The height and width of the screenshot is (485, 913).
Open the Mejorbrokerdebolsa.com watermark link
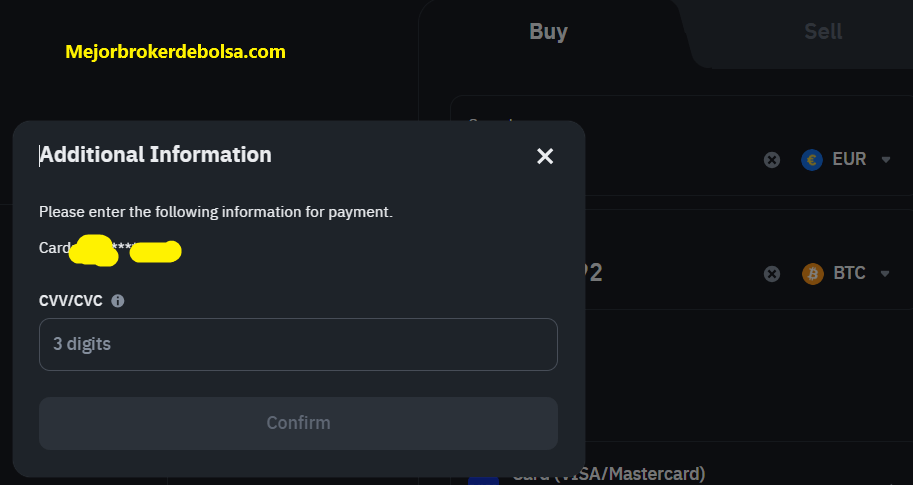(175, 52)
